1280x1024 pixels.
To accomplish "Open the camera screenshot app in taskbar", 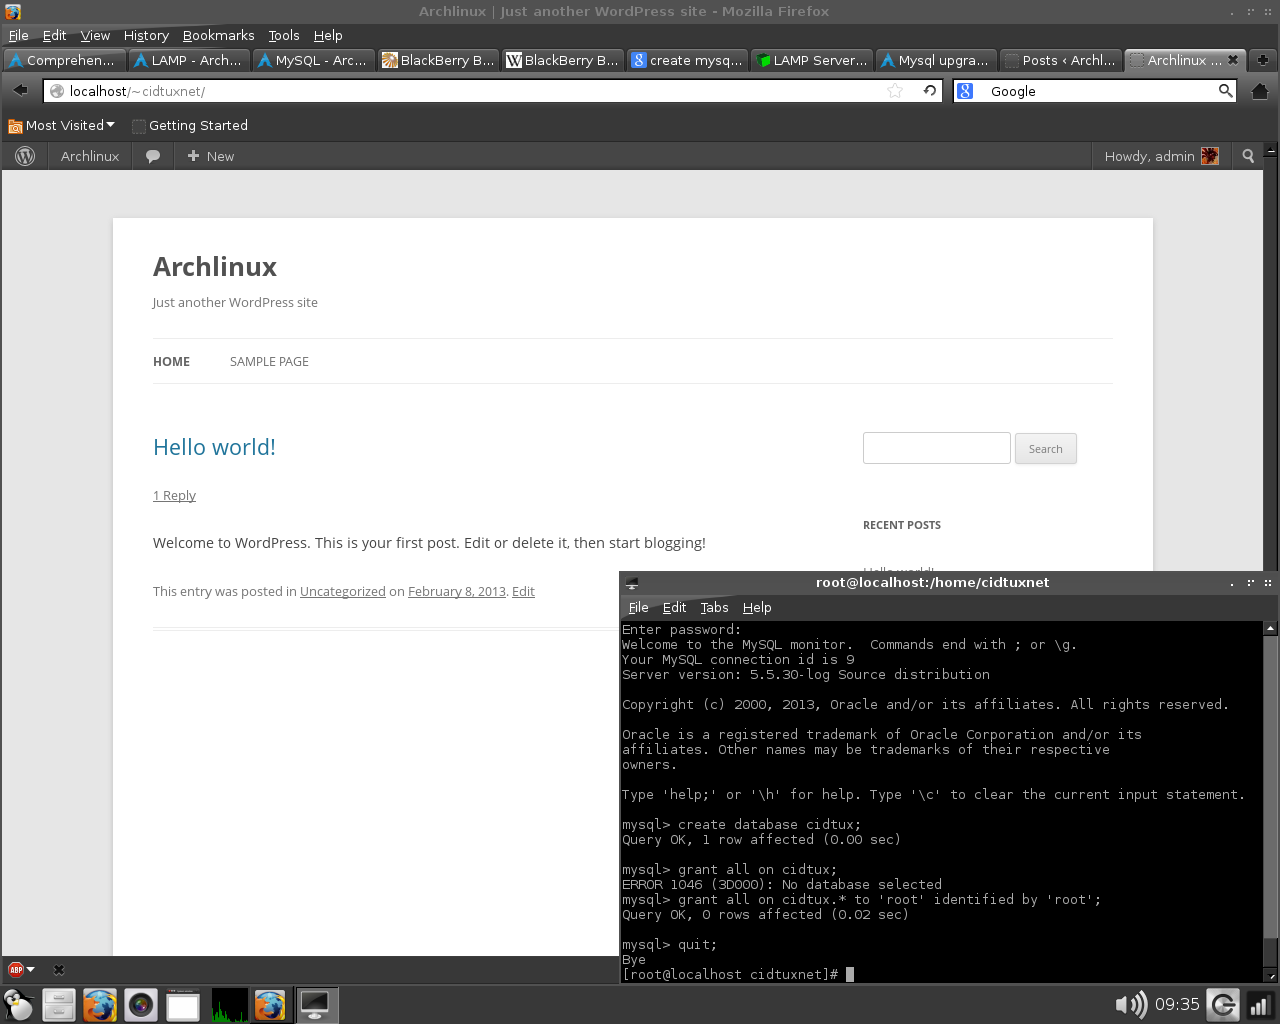I will (141, 1004).
